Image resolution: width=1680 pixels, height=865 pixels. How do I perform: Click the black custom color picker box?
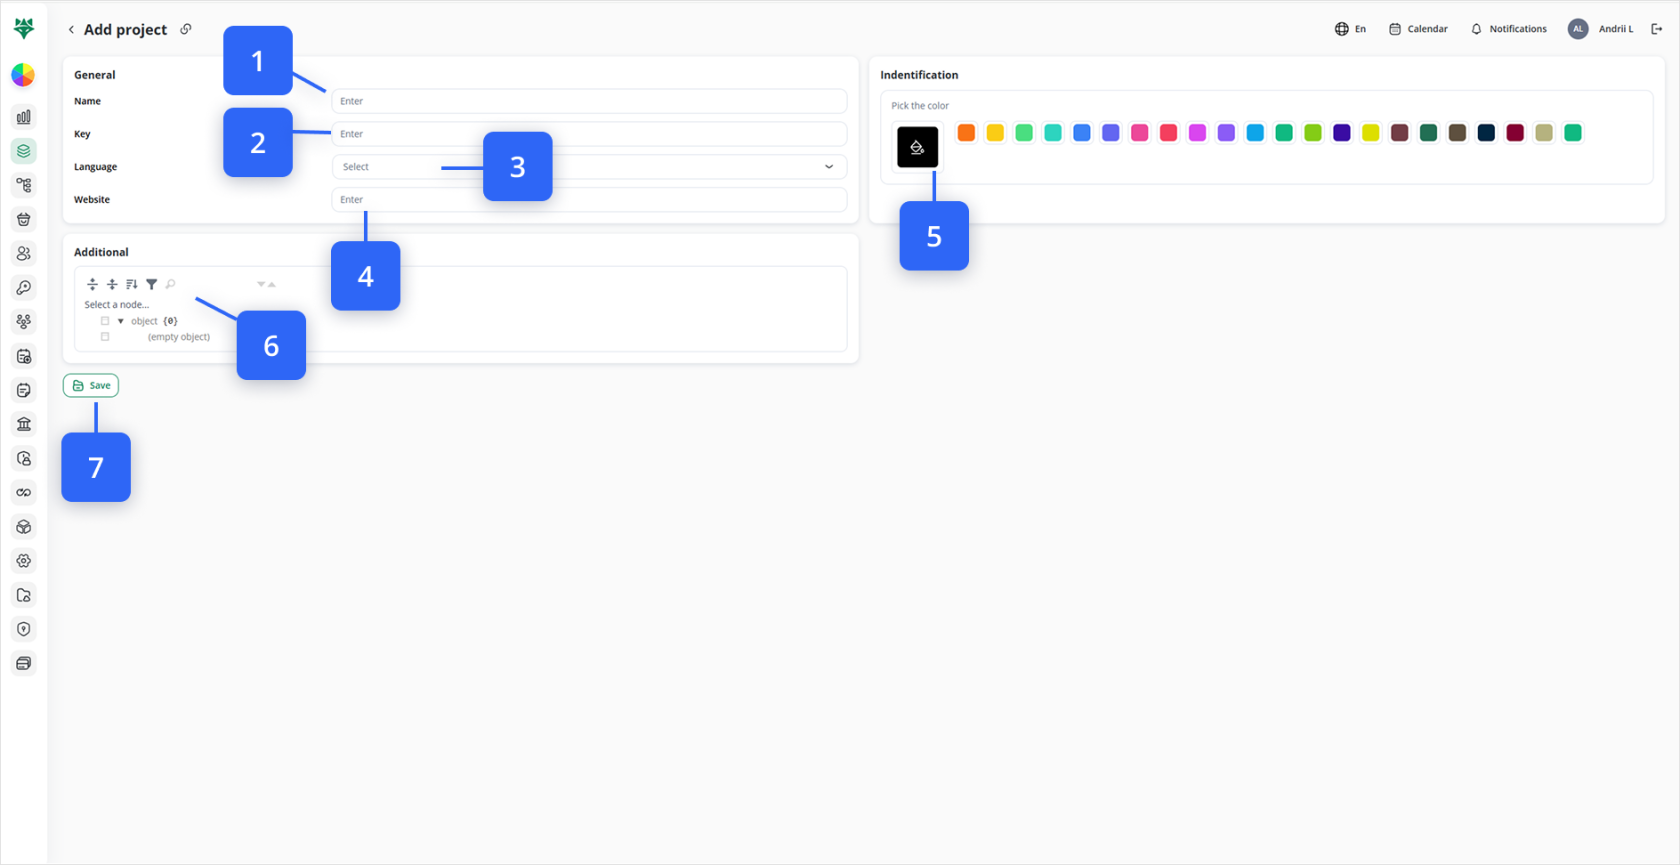click(917, 147)
